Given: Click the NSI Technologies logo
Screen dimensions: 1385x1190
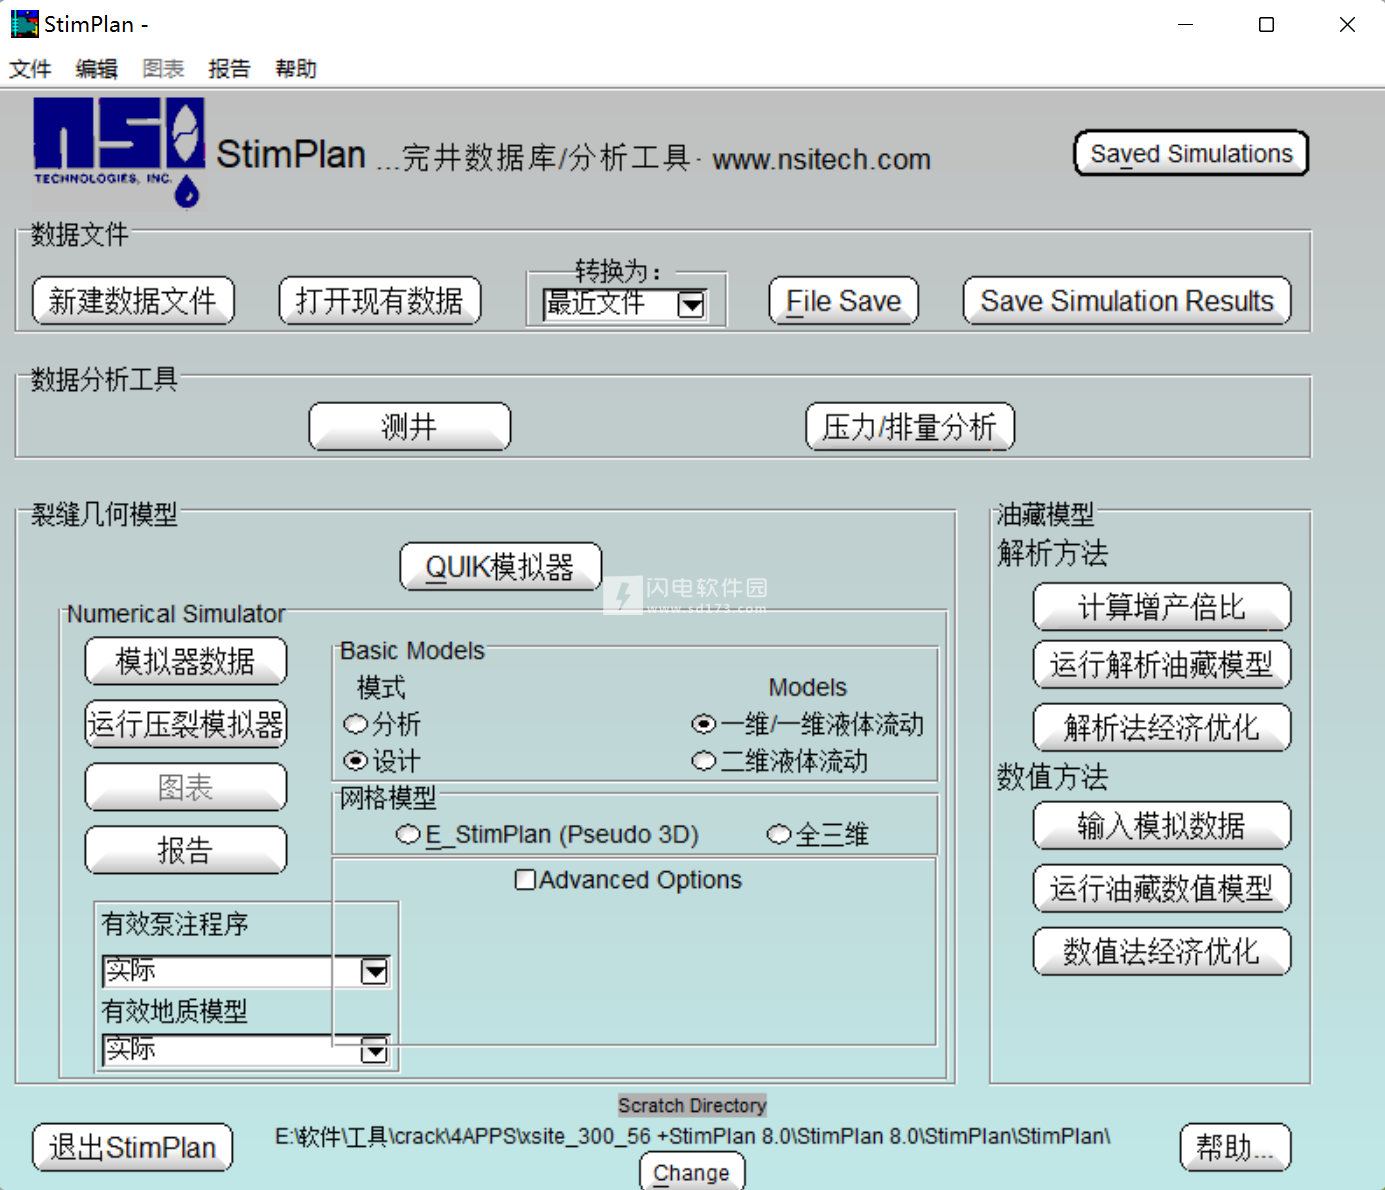Looking at the screenshot, I should [x=118, y=151].
